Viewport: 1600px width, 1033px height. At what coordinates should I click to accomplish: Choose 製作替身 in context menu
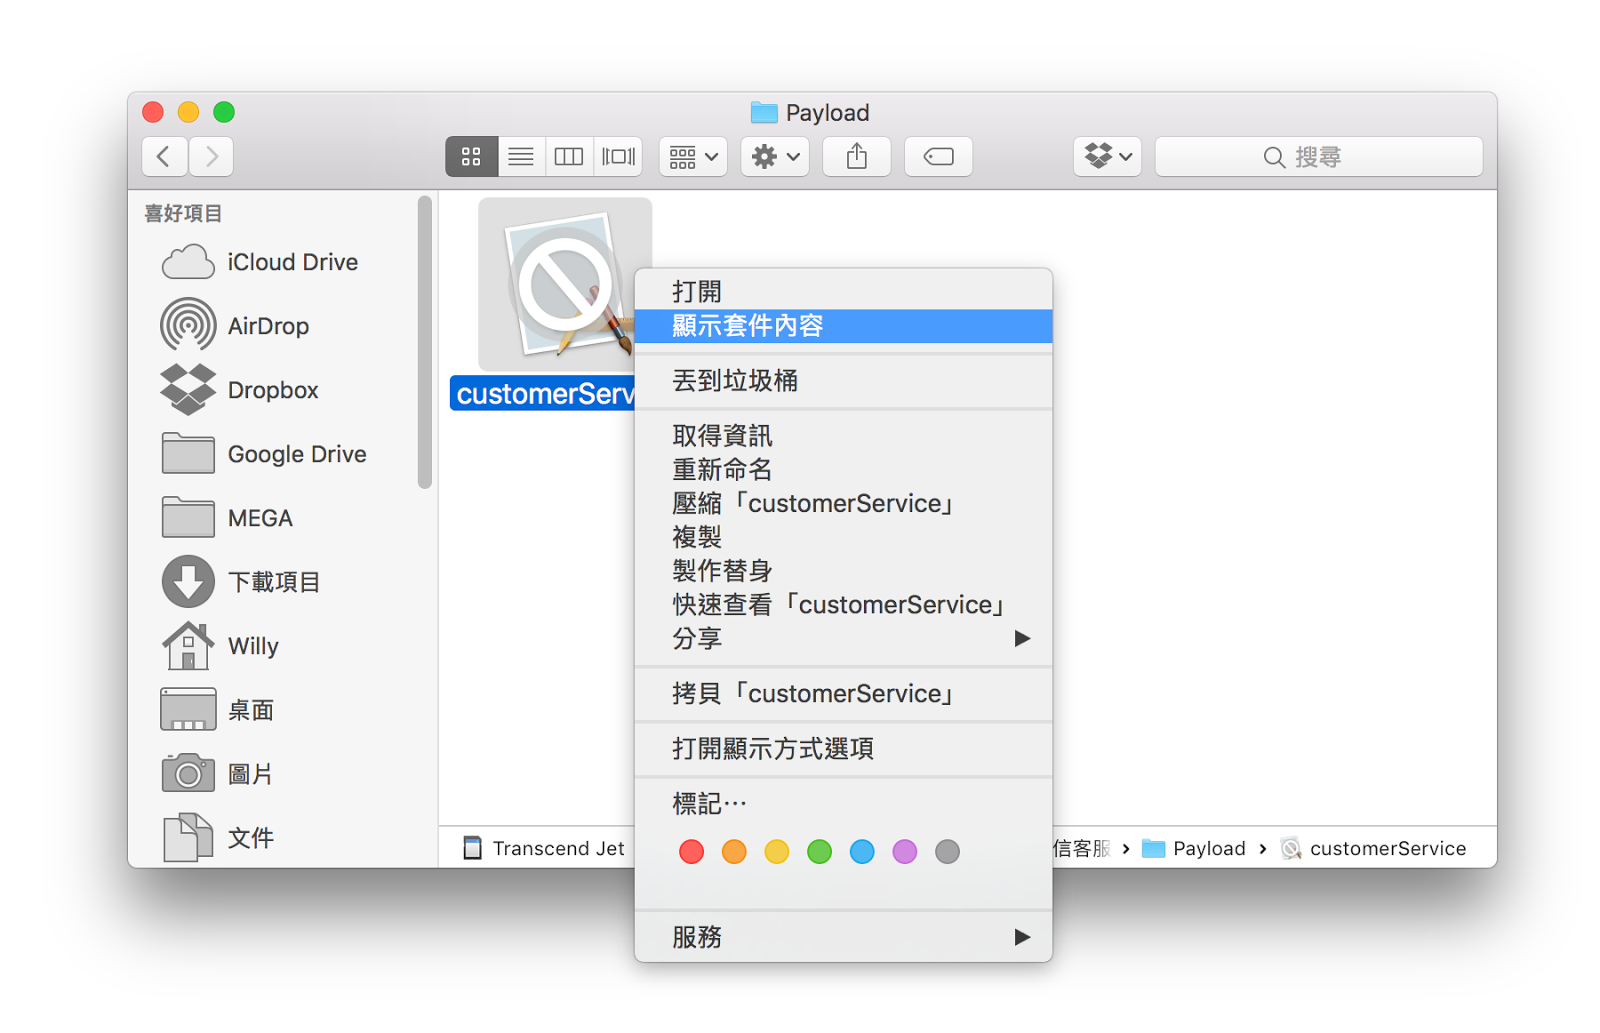843,571
